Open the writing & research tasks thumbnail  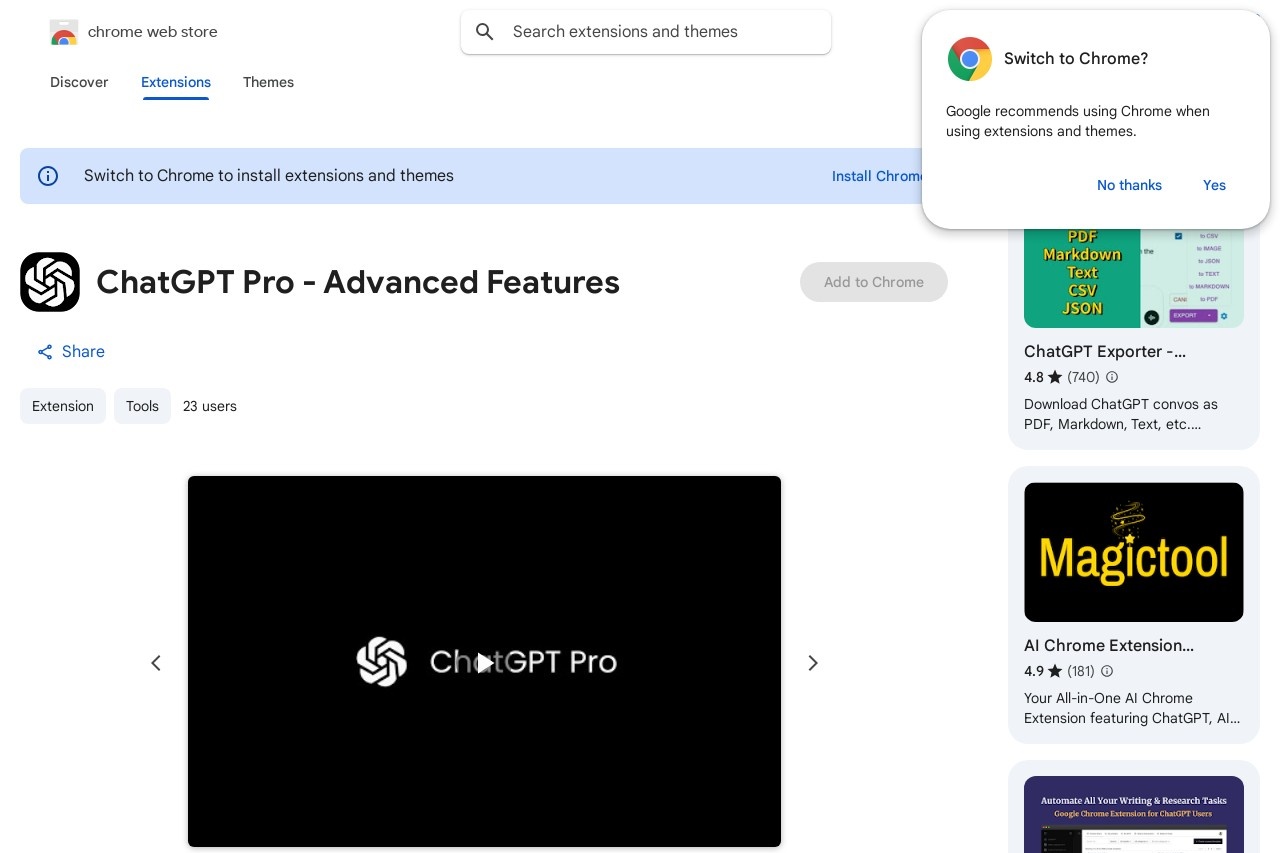1134,814
